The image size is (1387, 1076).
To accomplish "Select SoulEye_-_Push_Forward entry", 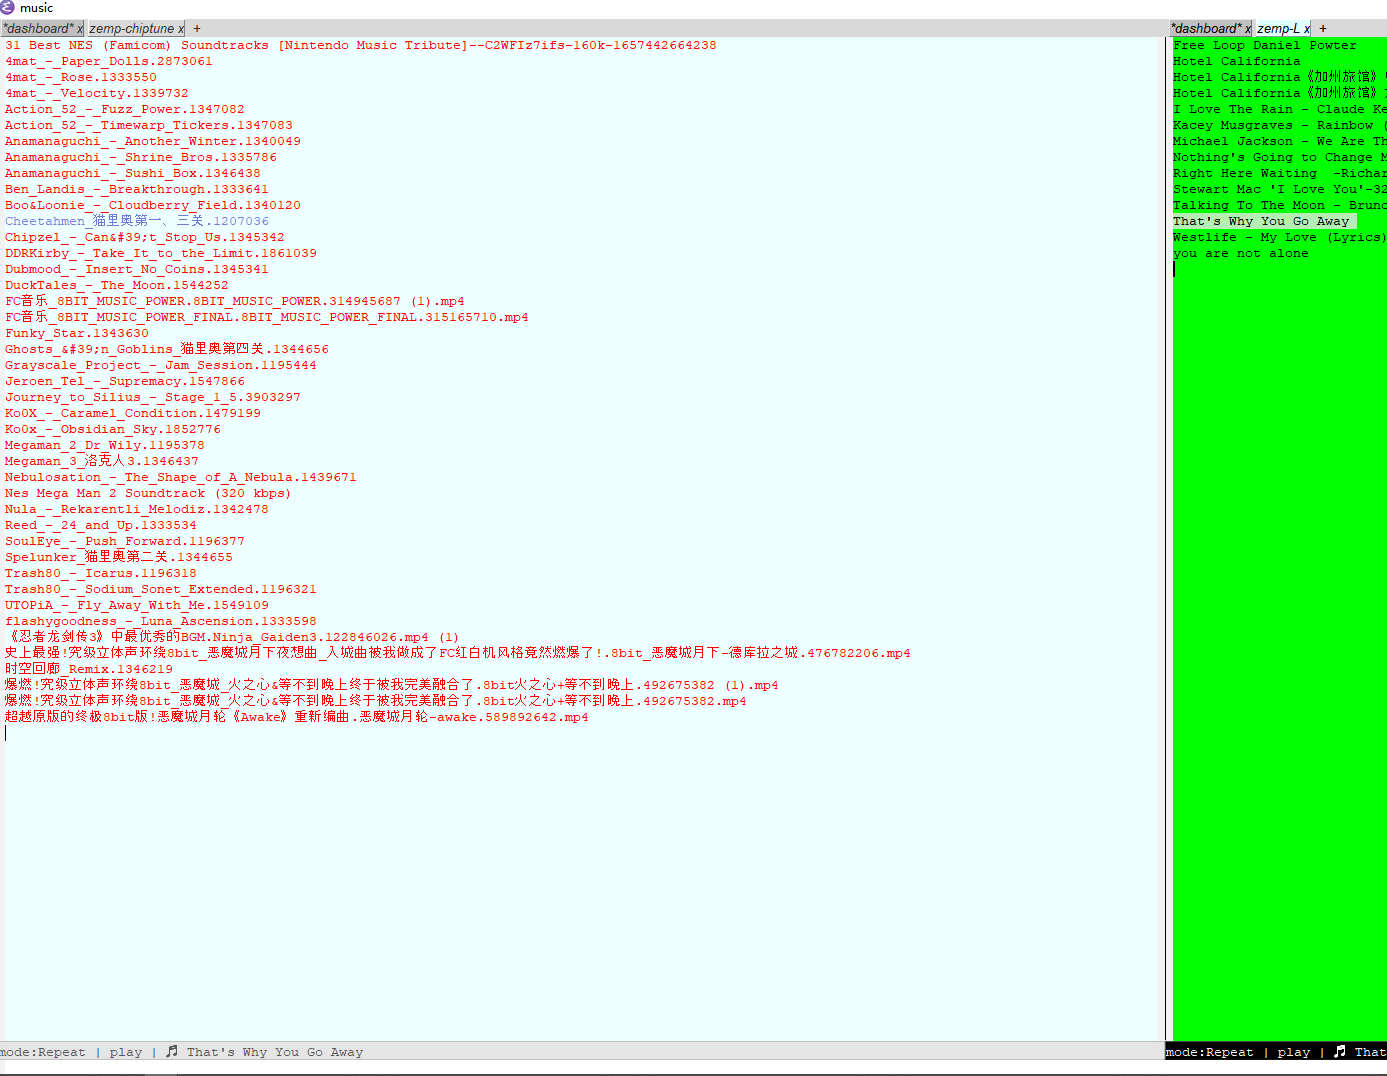I will click(x=125, y=541).
